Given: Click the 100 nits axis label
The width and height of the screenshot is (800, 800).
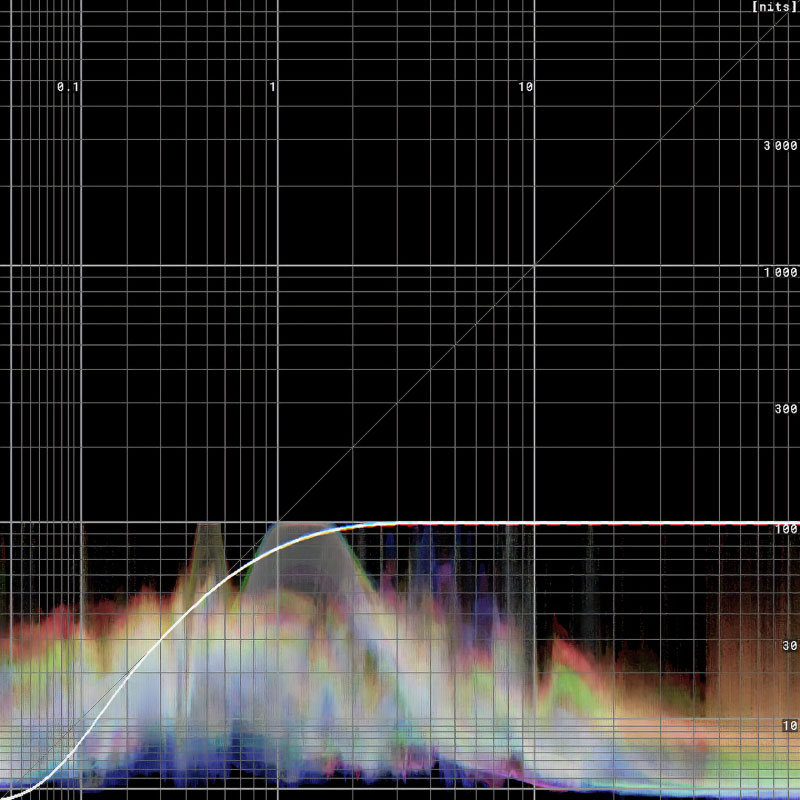Looking at the screenshot, I should pyautogui.click(x=786, y=529).
